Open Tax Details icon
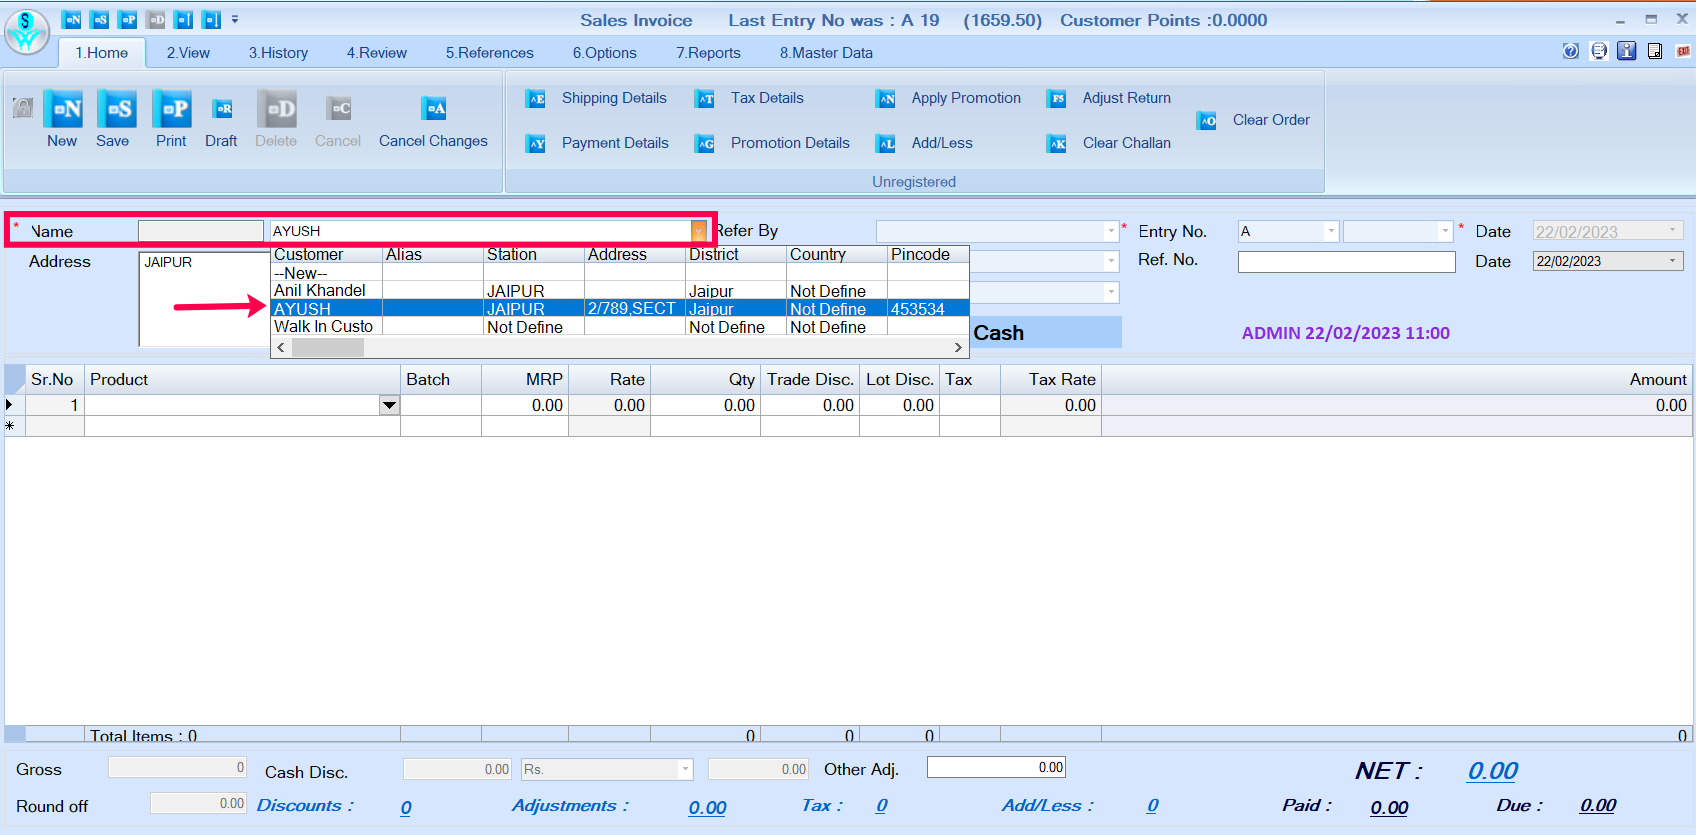Screen dimensions: 1696x835 click(705, 99)
